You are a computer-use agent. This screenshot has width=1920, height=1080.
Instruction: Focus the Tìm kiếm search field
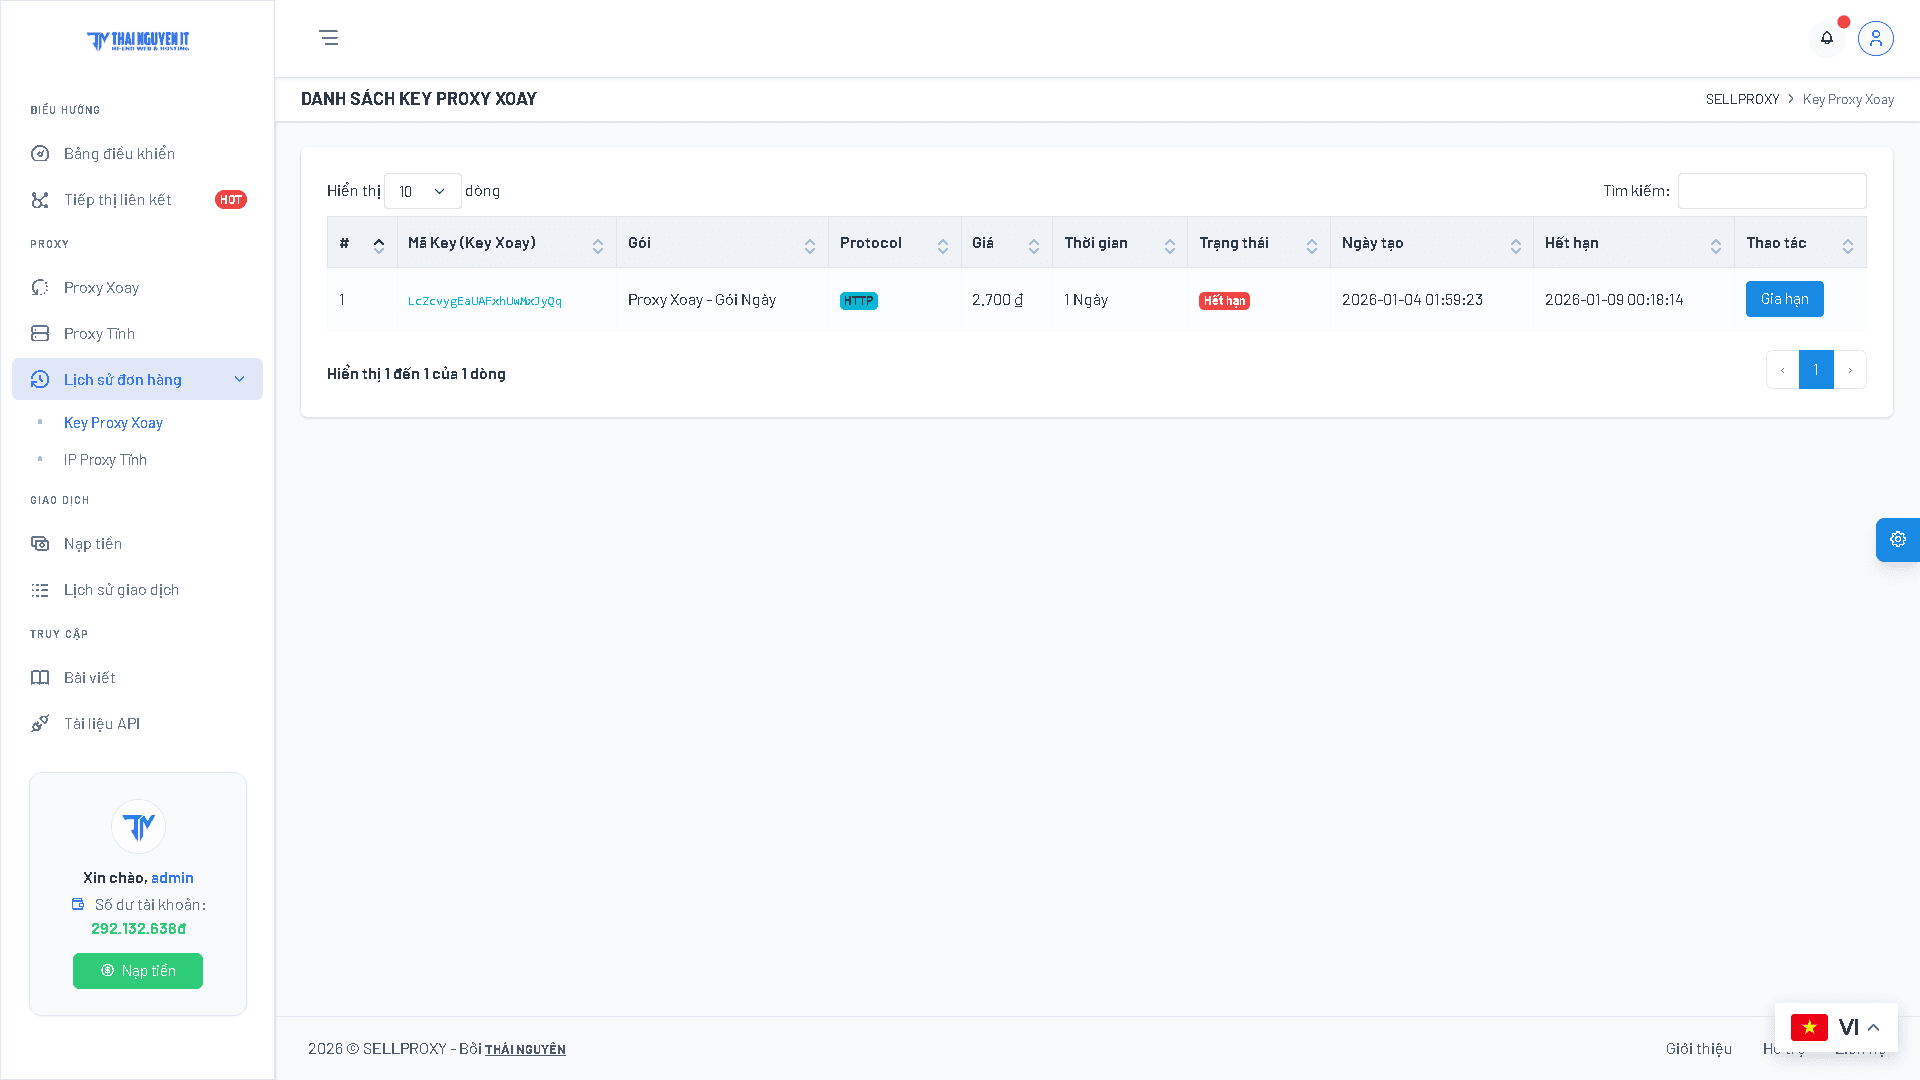pos(1772,191)
